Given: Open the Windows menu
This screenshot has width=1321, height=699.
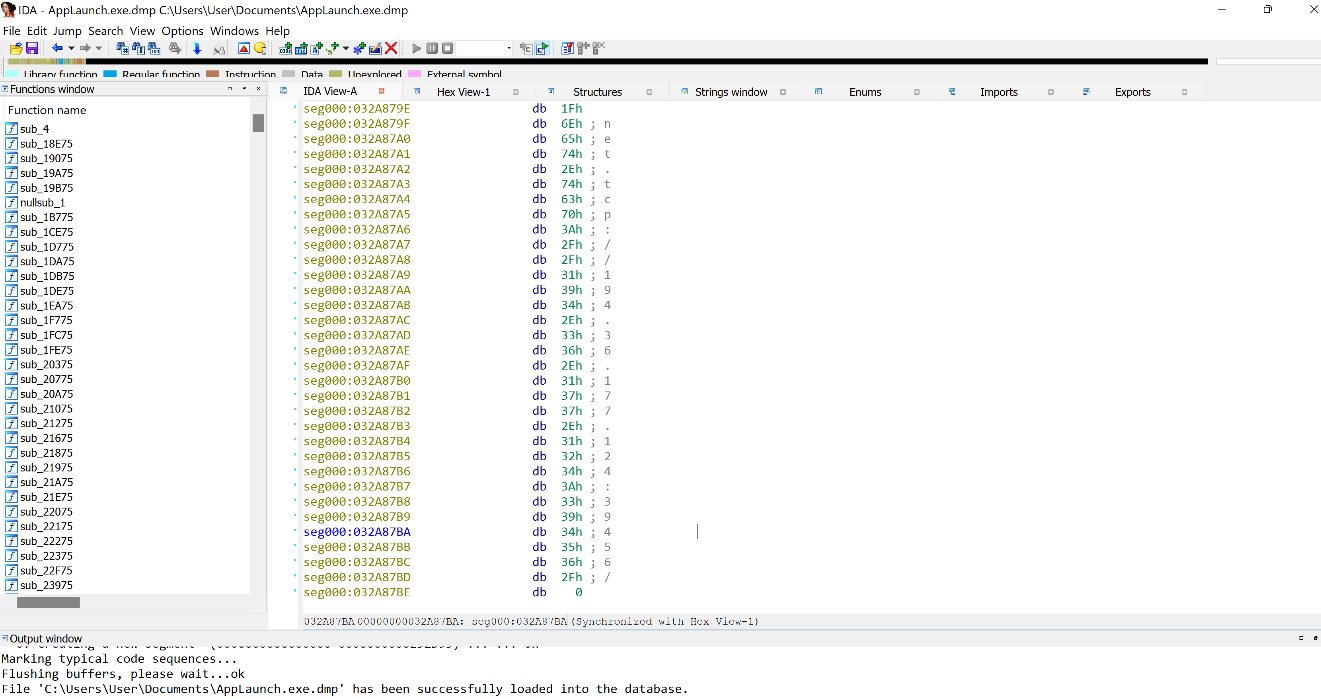Looking at the screenshot, I should 234,31.
